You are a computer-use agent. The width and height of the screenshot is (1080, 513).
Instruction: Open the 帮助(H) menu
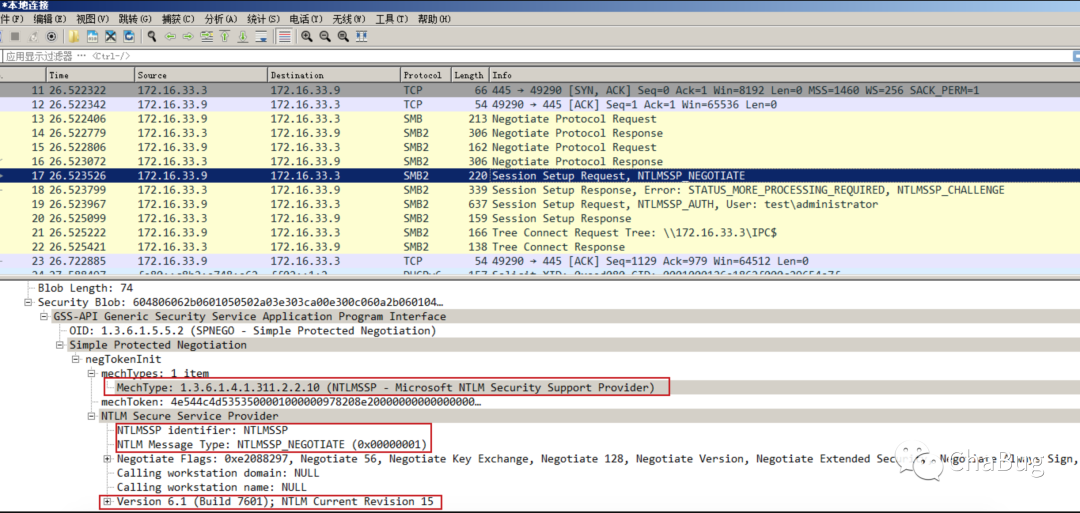[435, 19]
